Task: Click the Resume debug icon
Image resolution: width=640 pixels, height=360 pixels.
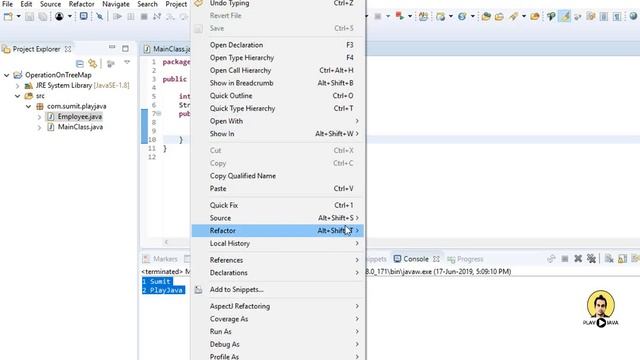Action: tap(117, 17)
